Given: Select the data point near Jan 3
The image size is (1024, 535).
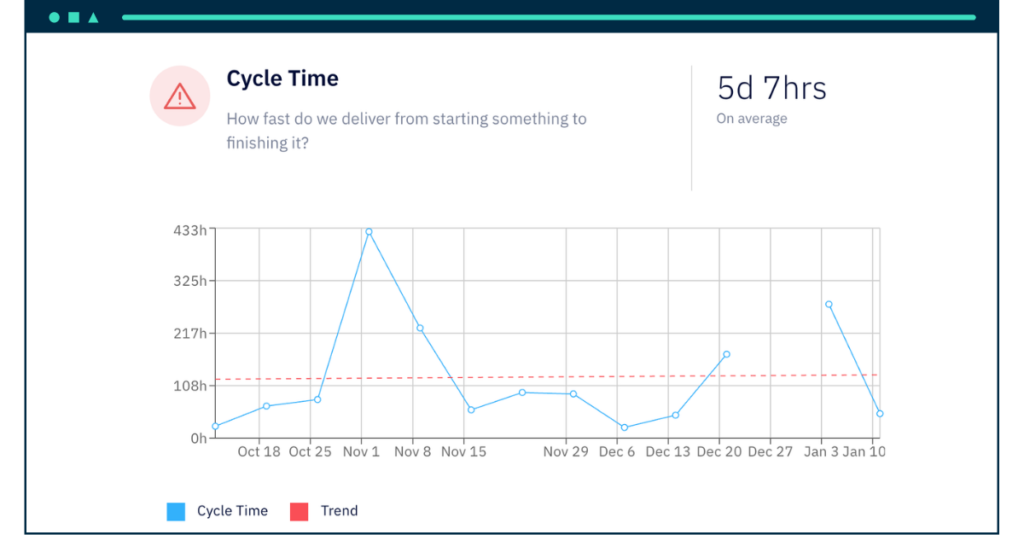Looking at the screenshot, I should pos(829,304).
